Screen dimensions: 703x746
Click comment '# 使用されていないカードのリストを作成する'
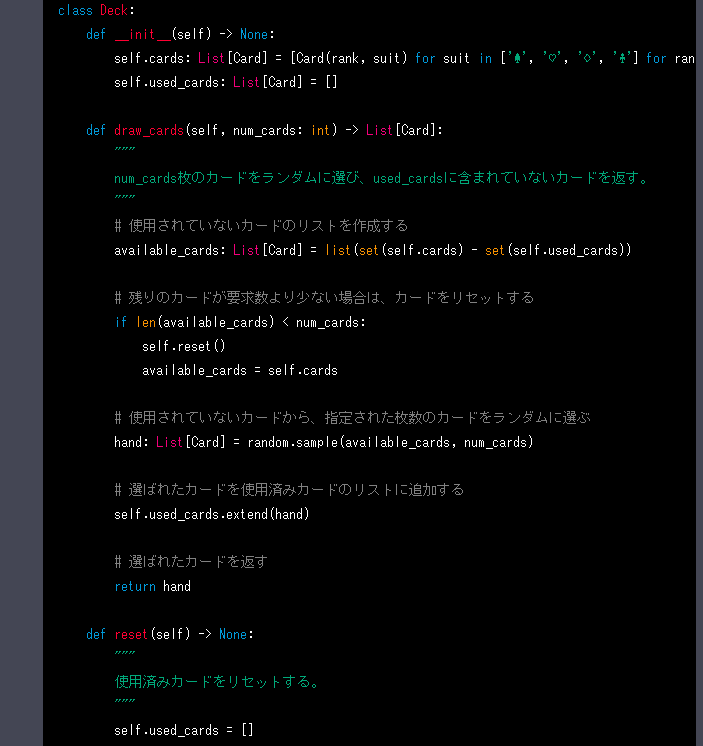[x=261, y=226]
